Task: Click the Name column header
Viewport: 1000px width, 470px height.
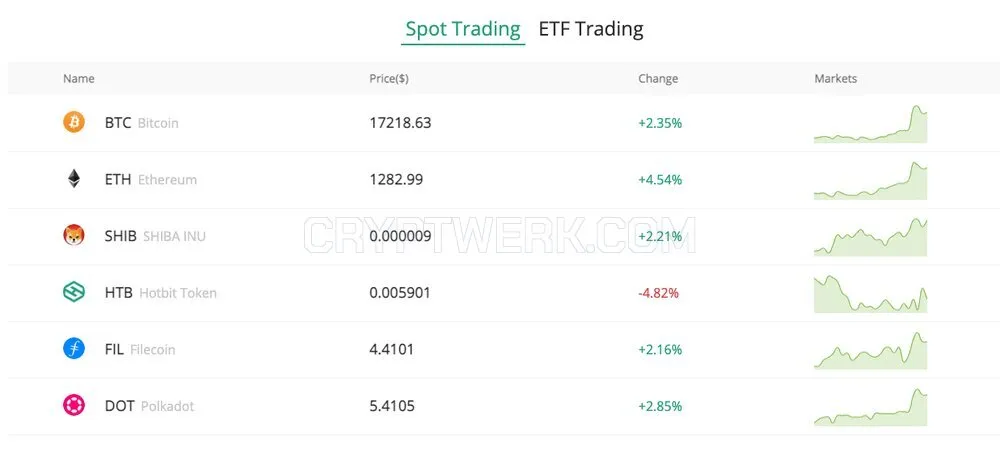Action: [x=78, y=78]
